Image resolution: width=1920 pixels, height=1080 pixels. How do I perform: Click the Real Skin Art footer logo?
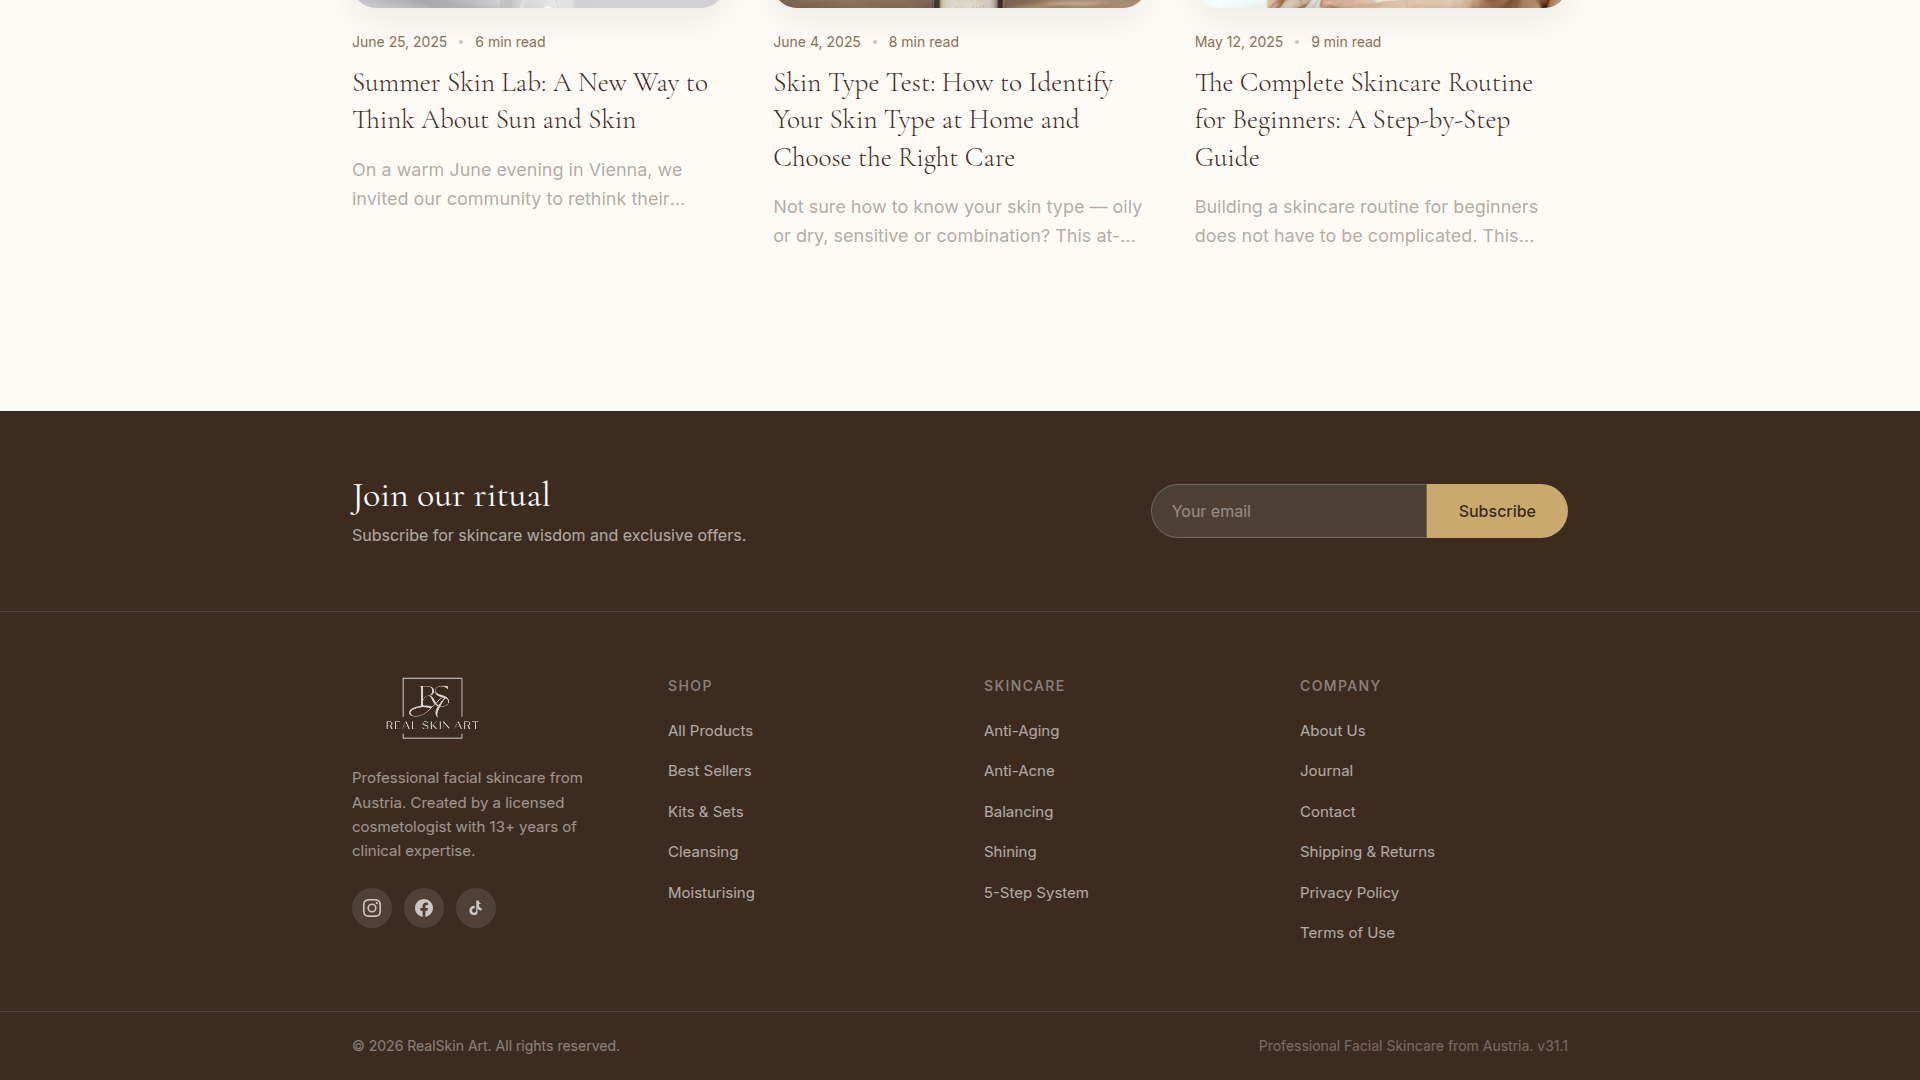pos(432,708)
